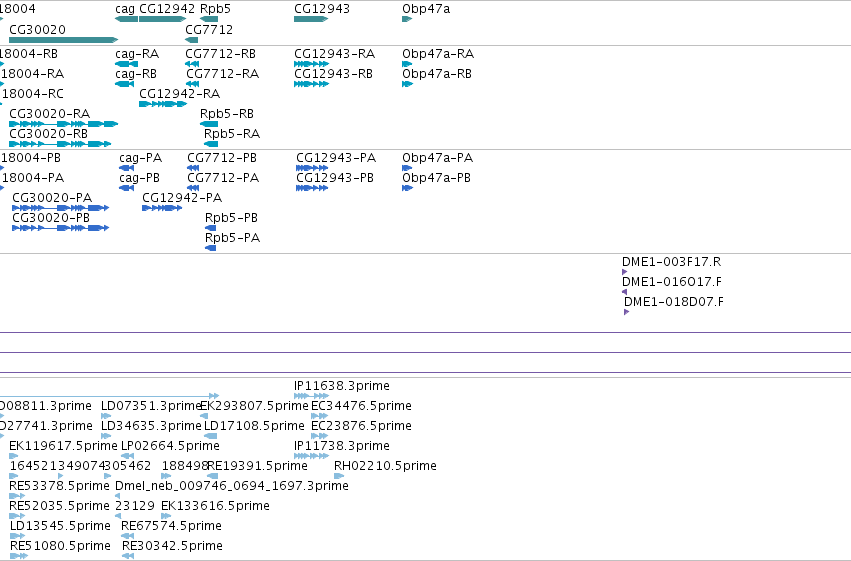Open the EK119617.5prime EST label
Image resolution: width=851 pixels, height=561 pixels.
63,446
